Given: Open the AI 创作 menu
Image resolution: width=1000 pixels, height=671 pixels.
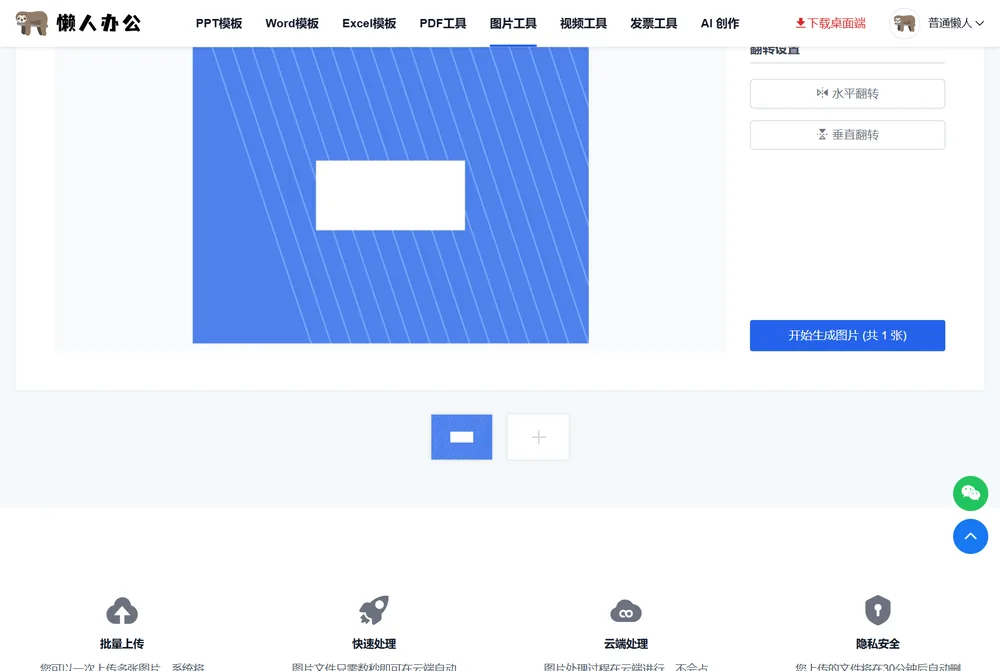Looking at the screenshot, I should click(x=720, y=24).
